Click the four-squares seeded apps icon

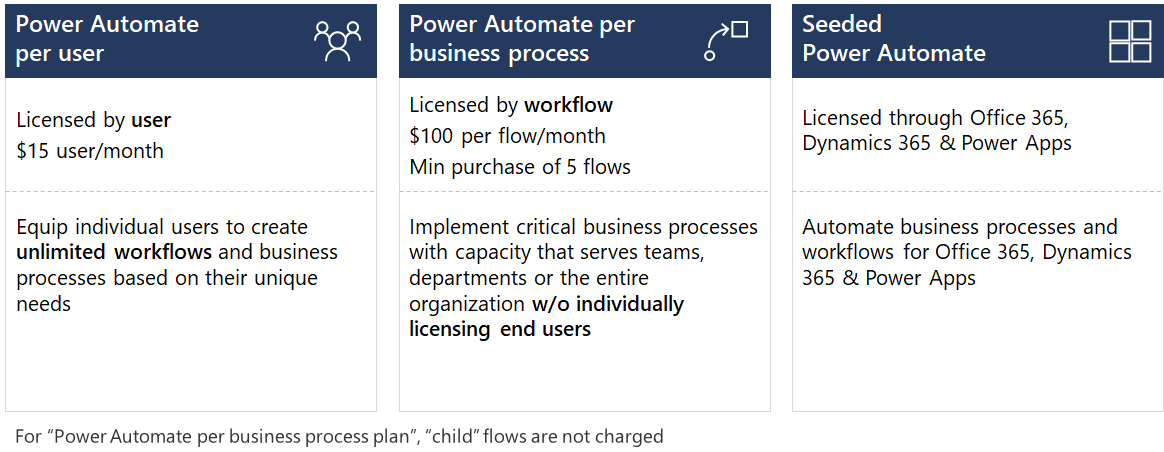coord(1130,41)
